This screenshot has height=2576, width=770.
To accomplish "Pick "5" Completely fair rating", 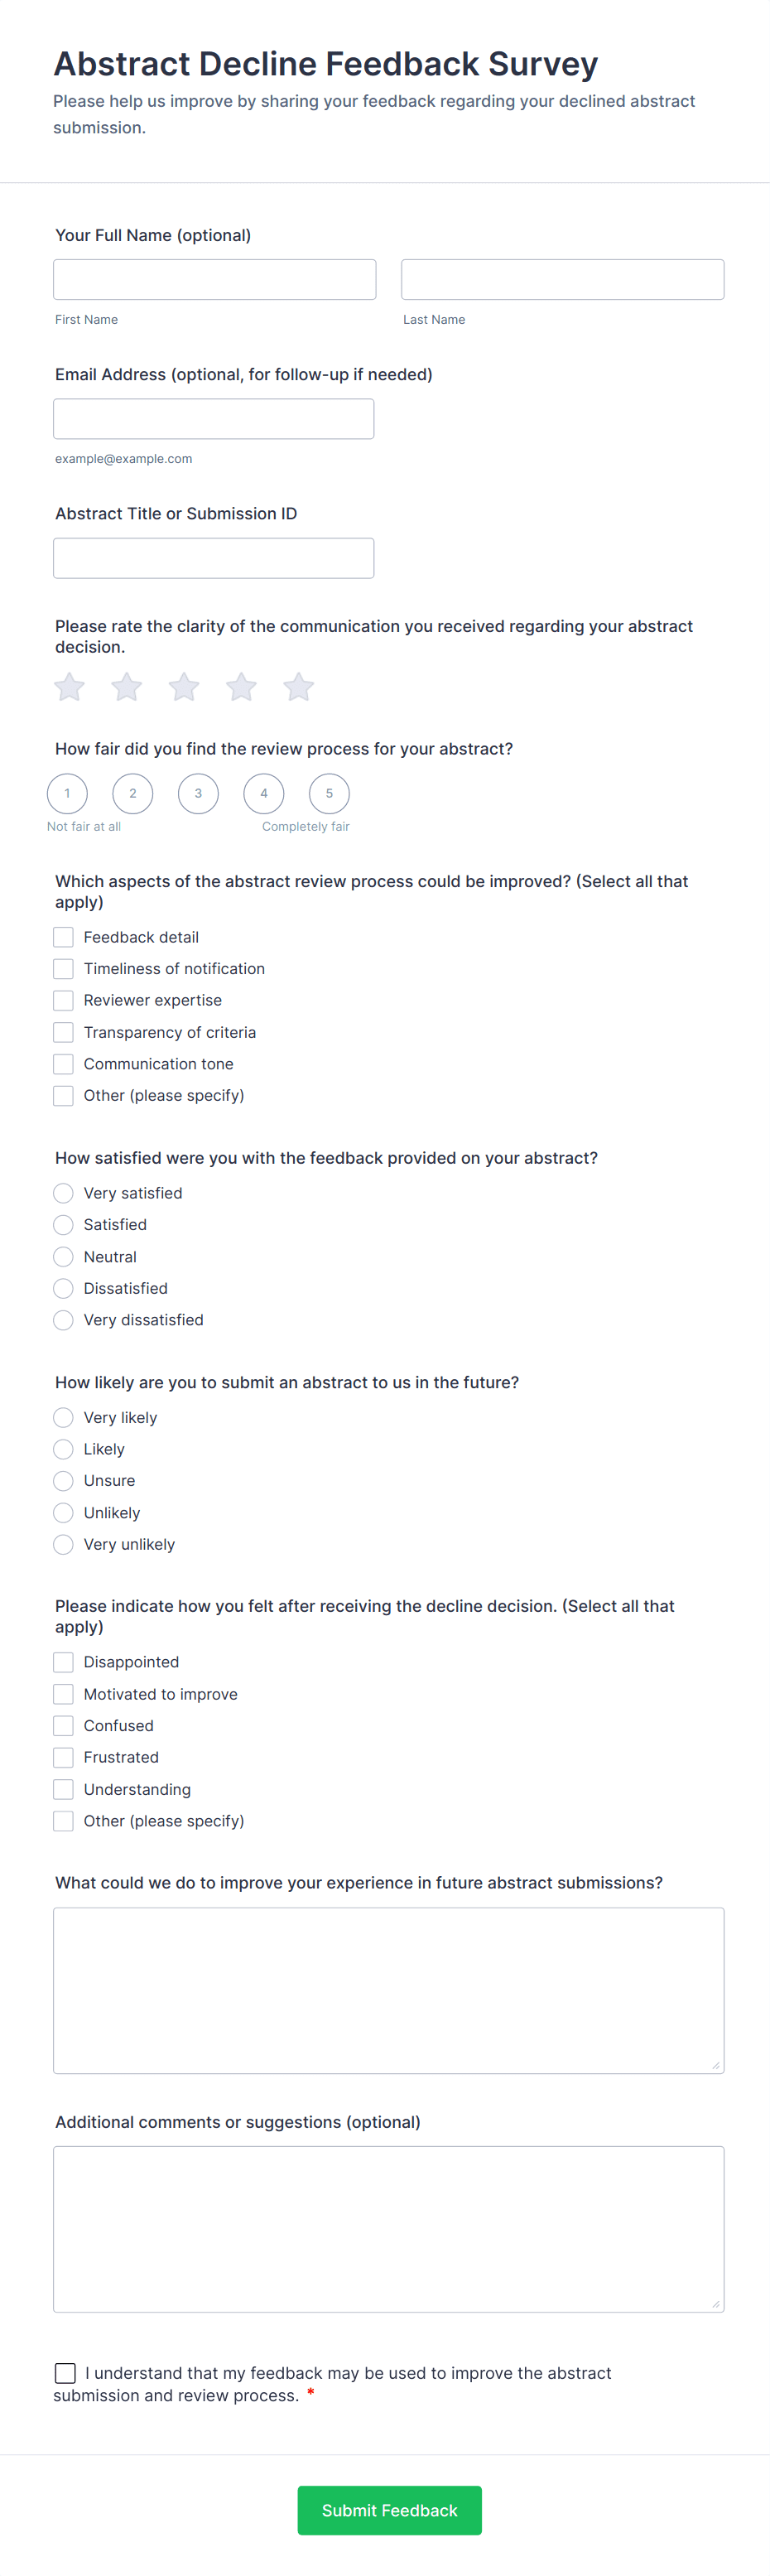I will [x=329, y=793].
